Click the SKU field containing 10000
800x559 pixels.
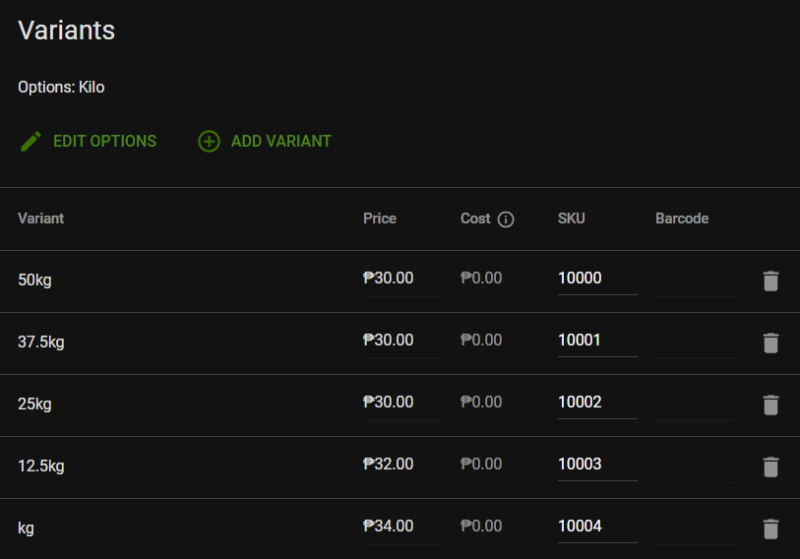pos(596,278)
